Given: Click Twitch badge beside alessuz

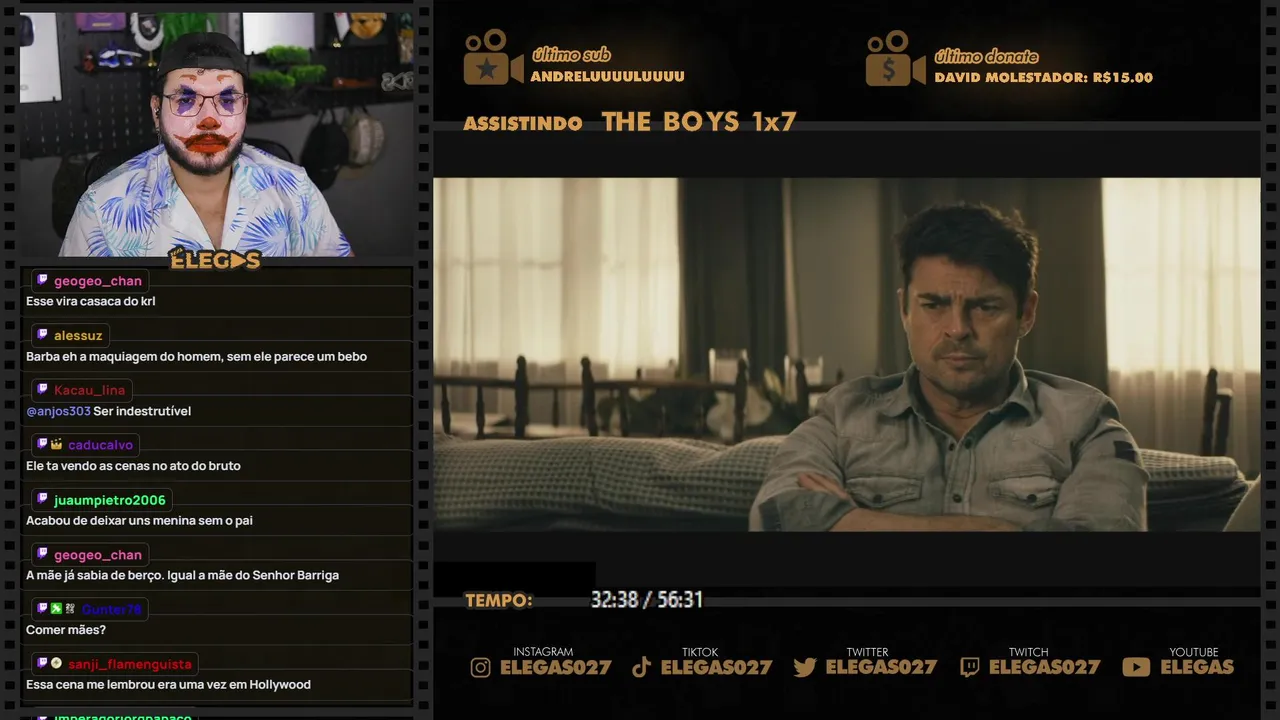Looking at the screenshot, I should coord(42,335).
